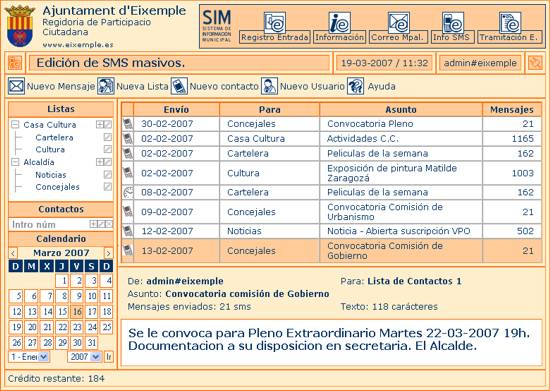This screenshot has width=550, height=391.
Task: Click the Nuevo Mensaje link
Action: pos(61,86)
